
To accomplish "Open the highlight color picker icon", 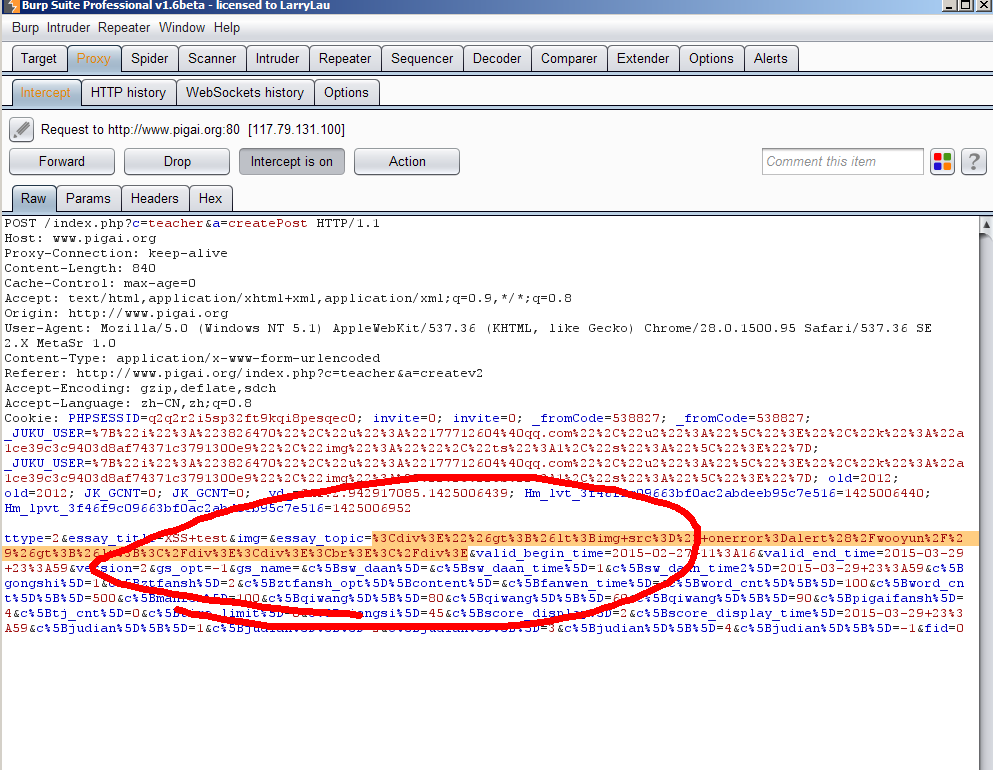I will (x=942, y=161).
